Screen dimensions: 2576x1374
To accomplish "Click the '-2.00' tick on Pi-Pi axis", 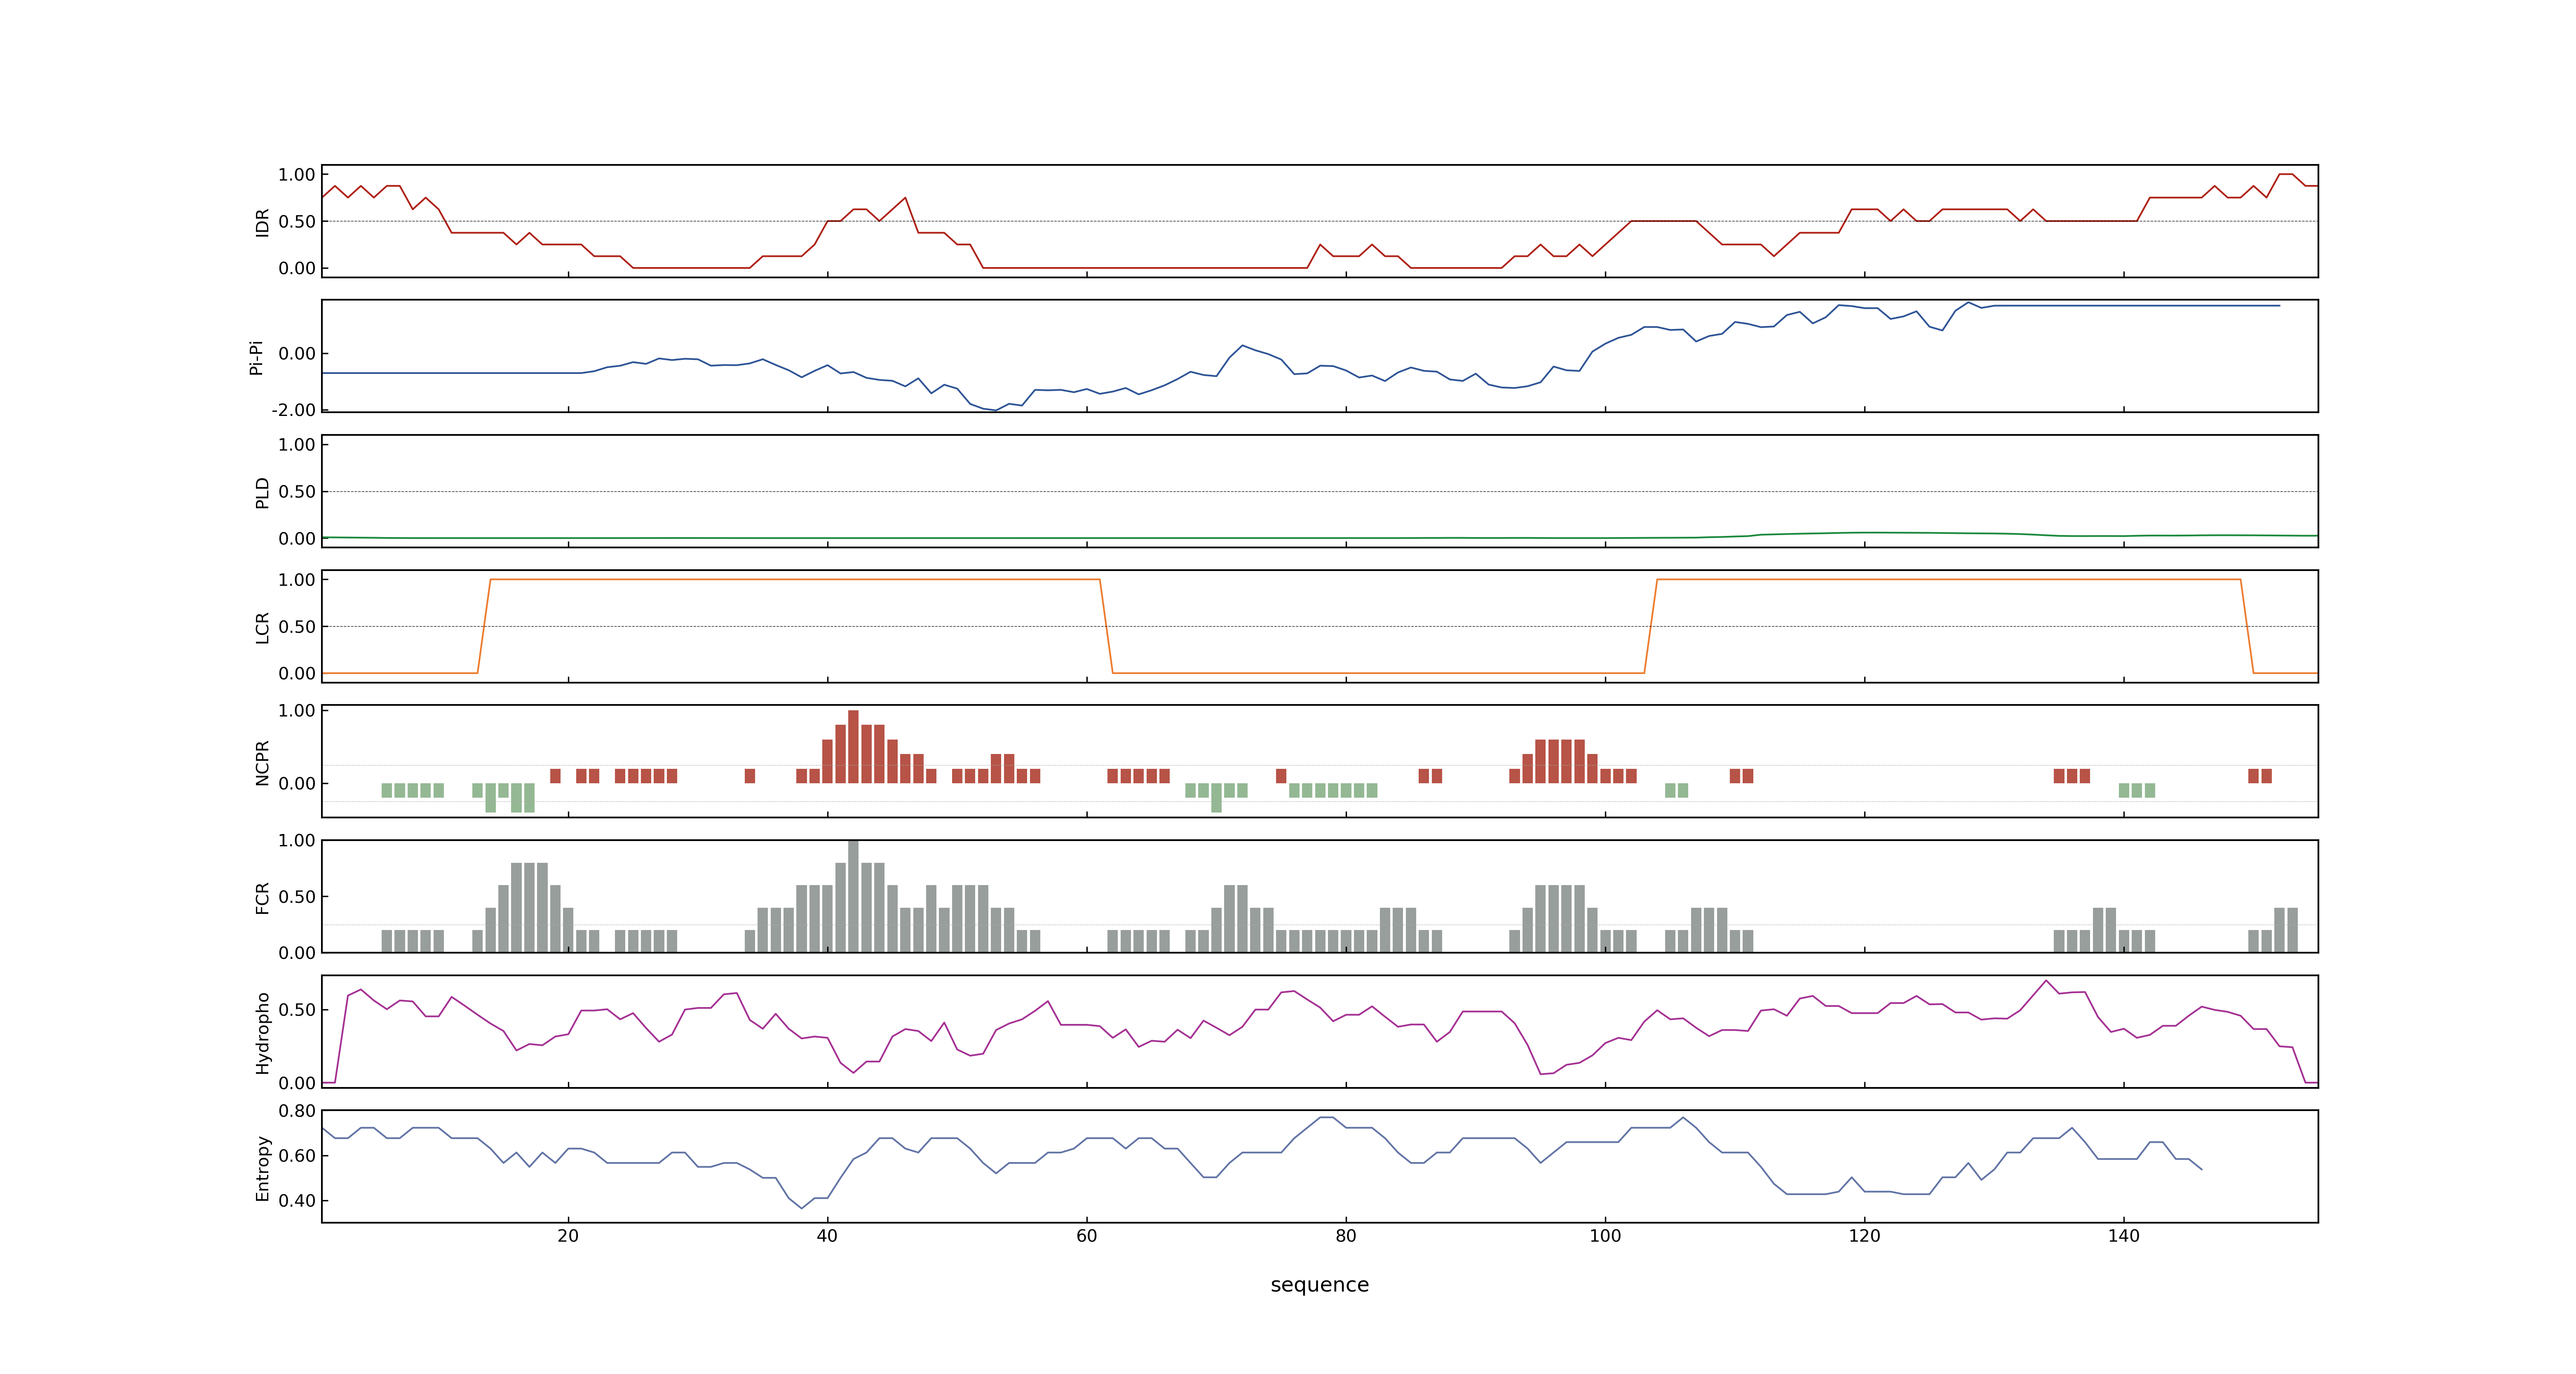I will (293, 410).
